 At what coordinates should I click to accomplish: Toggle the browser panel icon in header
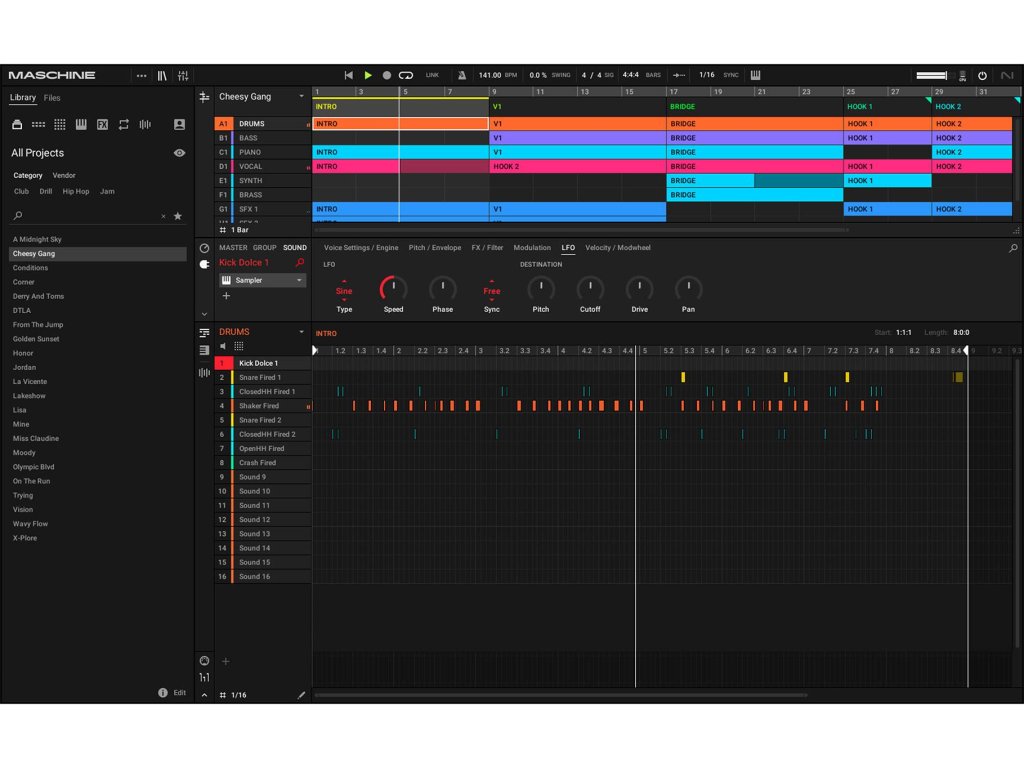162,76
